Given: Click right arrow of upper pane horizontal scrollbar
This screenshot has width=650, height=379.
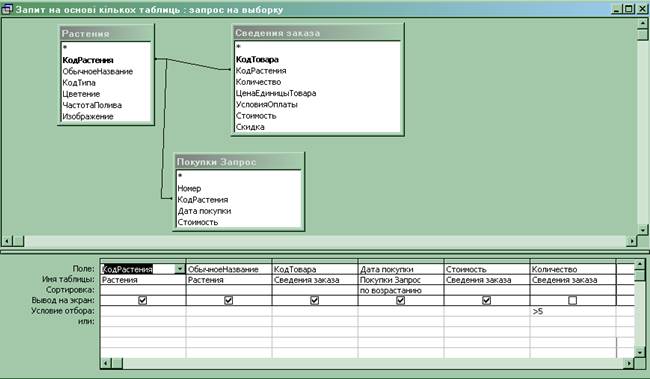Looking at the screenshot, I should [632, 241].
